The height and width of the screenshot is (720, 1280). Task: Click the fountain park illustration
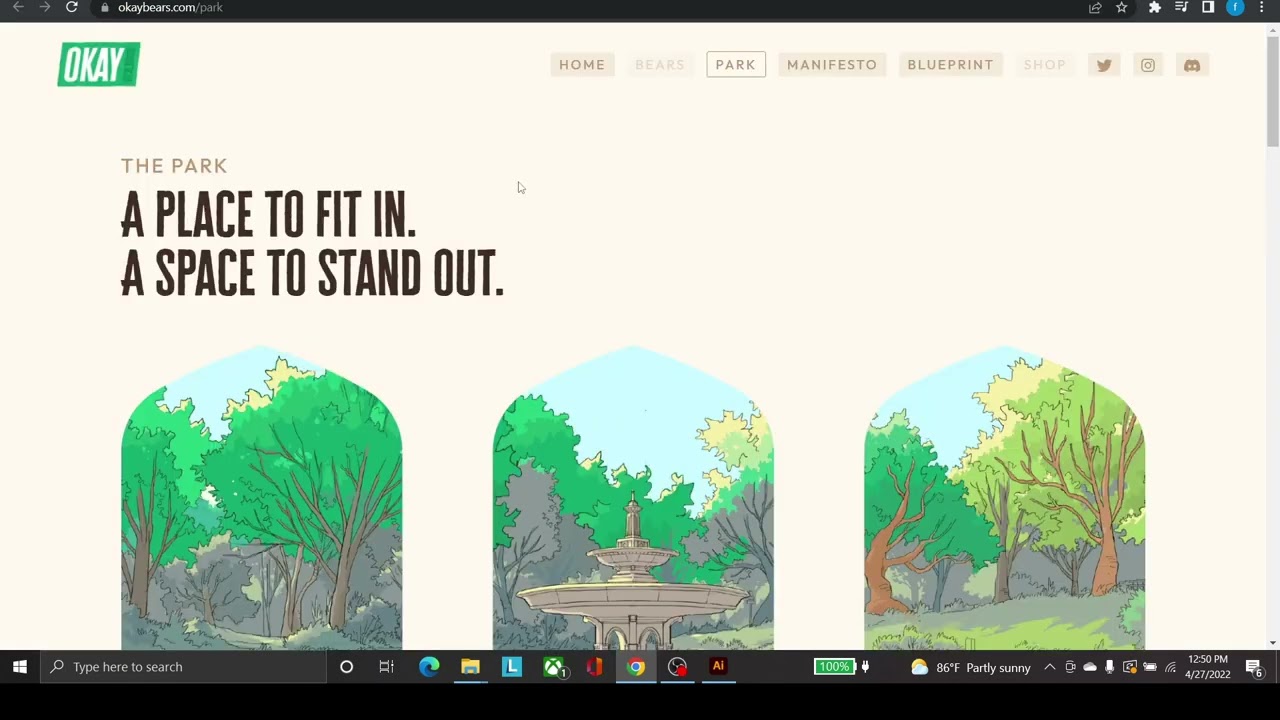click(x=633, y=498)
